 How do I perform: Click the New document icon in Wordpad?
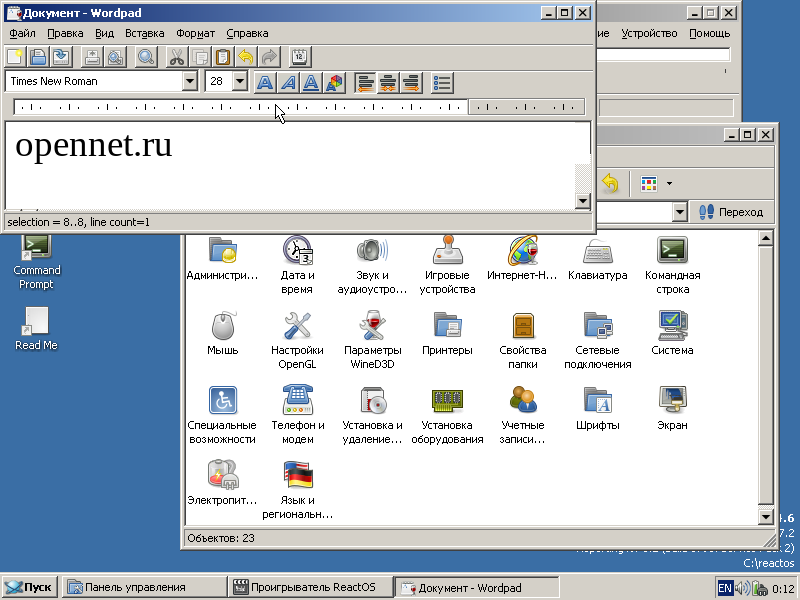pos(16,57)
